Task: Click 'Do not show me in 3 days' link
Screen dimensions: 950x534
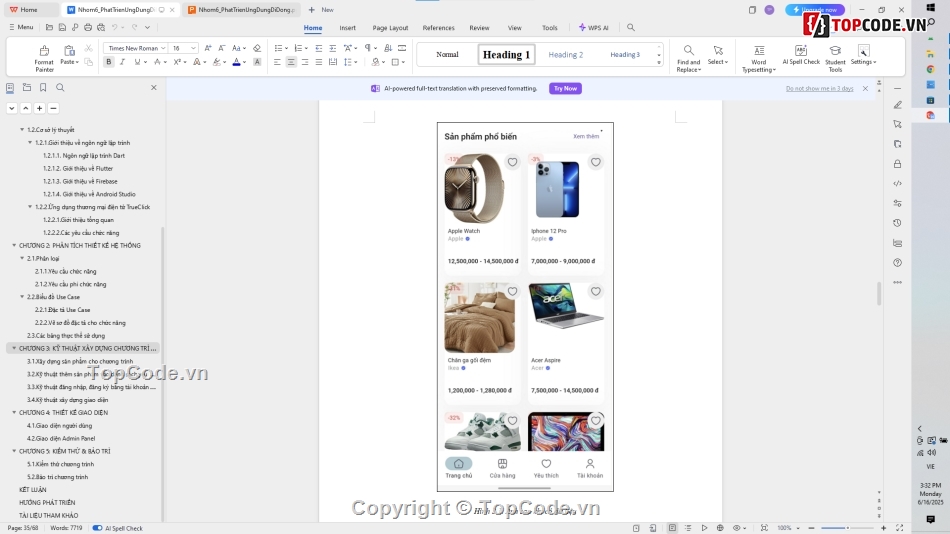Action: pos(819,88)
